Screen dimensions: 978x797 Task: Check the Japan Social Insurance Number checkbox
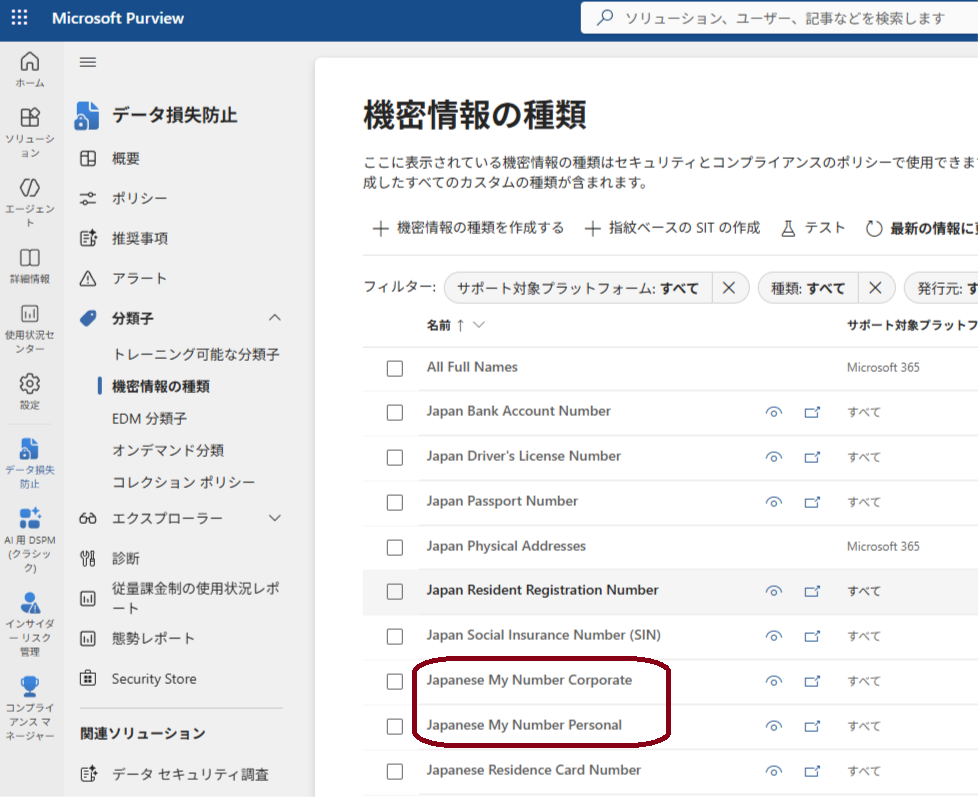[x=395, y=636]
